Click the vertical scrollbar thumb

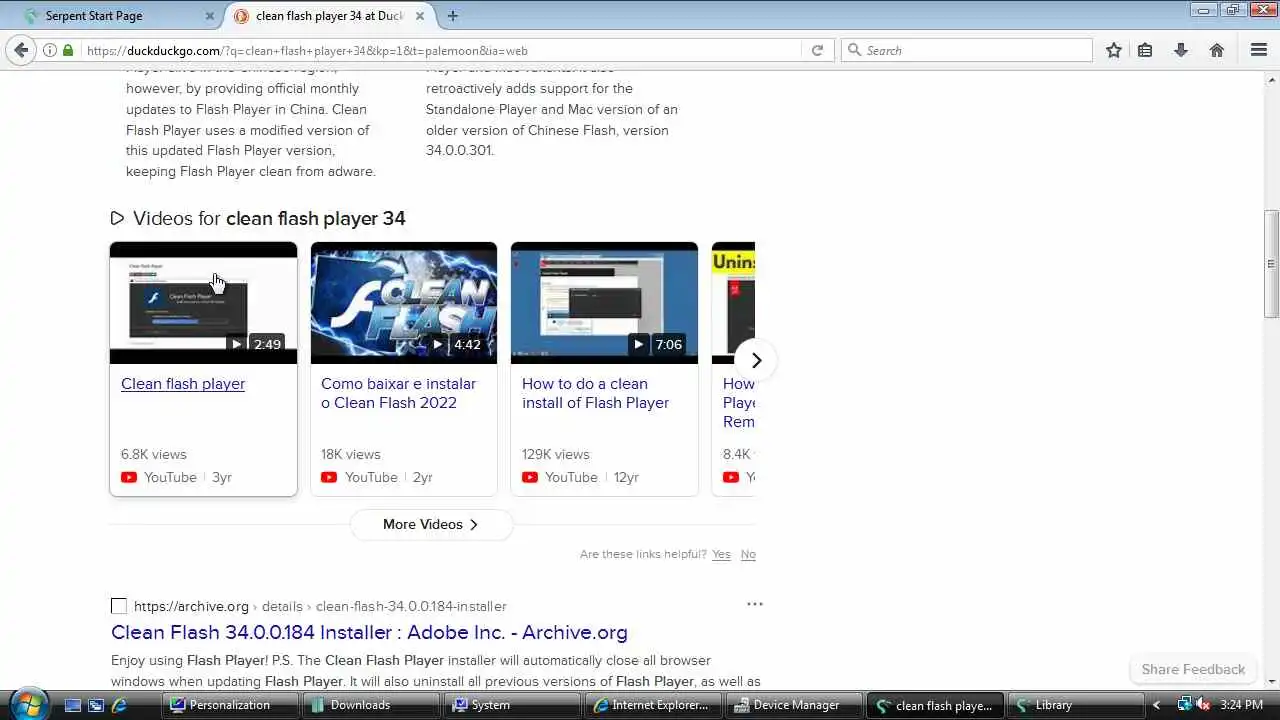[x=1271, y=265]
